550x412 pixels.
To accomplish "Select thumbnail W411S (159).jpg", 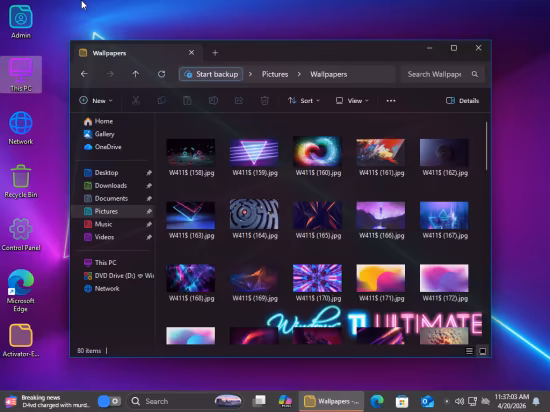I will click(x=254, y=157).
